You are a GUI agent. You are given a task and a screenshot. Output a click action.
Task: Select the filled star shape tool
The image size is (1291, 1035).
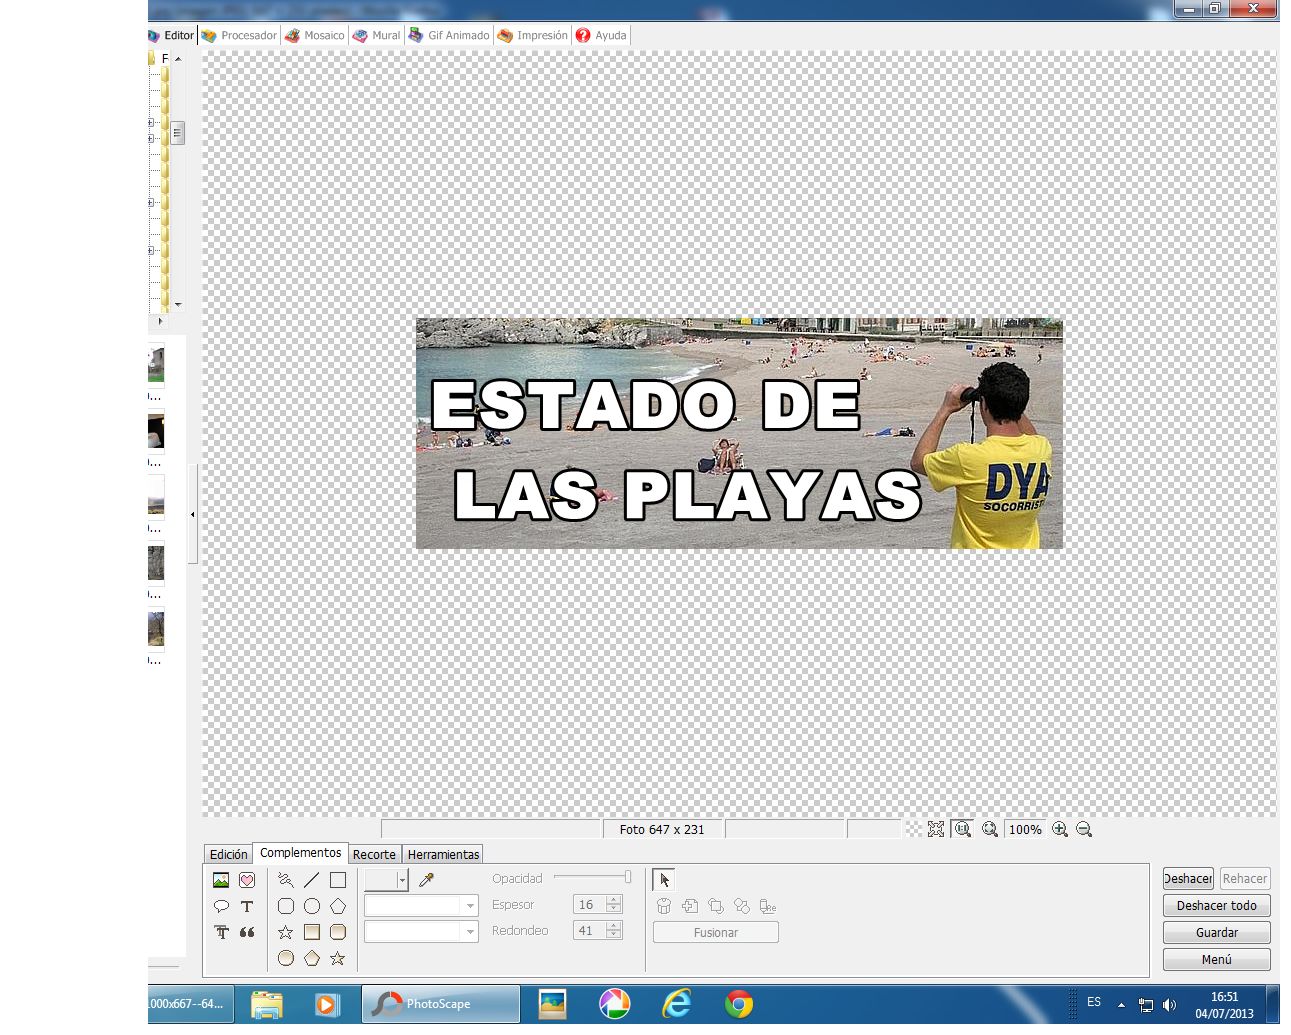tap(338, 958)
